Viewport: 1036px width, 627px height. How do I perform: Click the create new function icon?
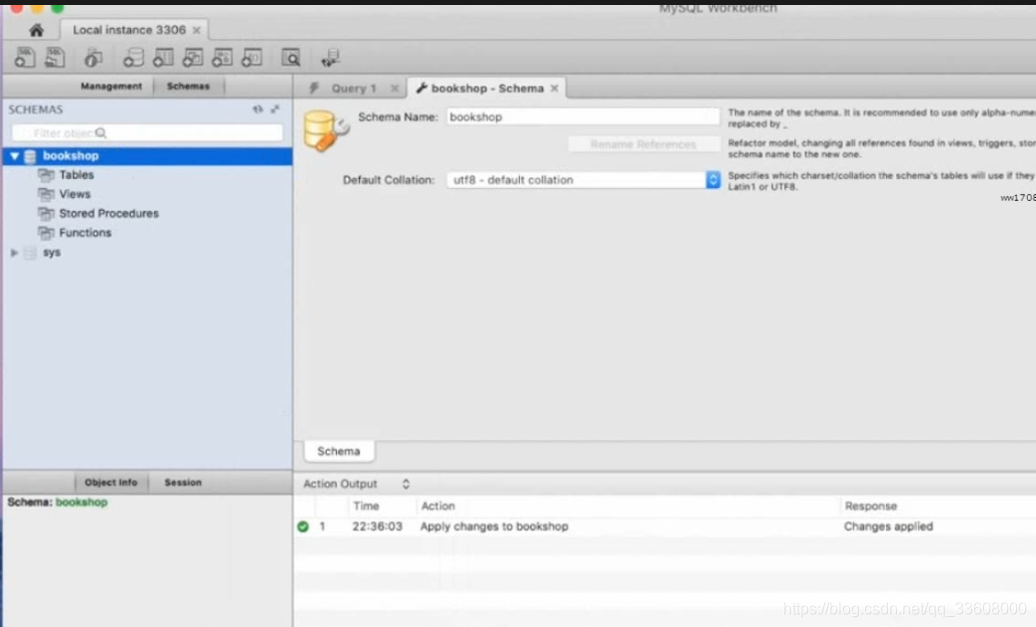(x=252, y=58)
